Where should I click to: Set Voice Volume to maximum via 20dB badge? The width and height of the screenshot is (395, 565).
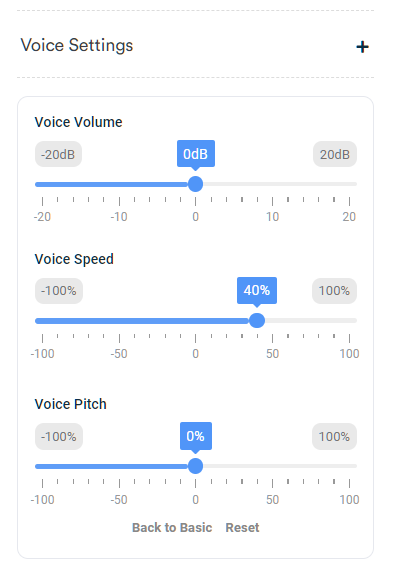coord(335,154)
